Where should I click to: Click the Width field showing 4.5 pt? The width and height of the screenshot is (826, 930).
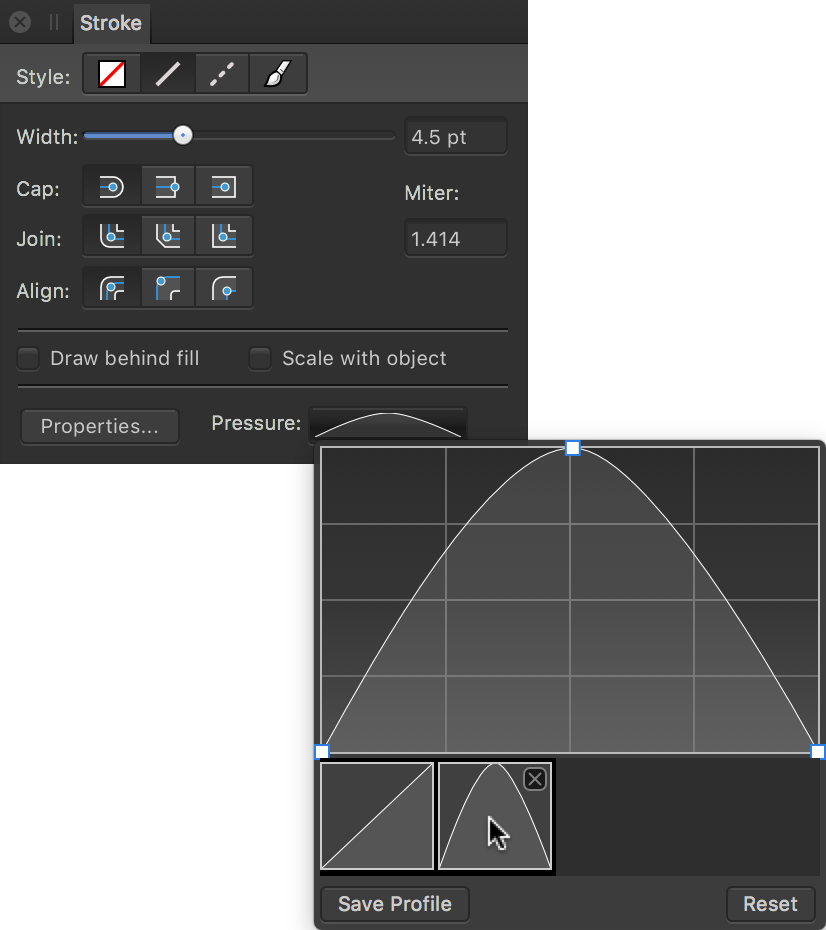coord(455,137)
